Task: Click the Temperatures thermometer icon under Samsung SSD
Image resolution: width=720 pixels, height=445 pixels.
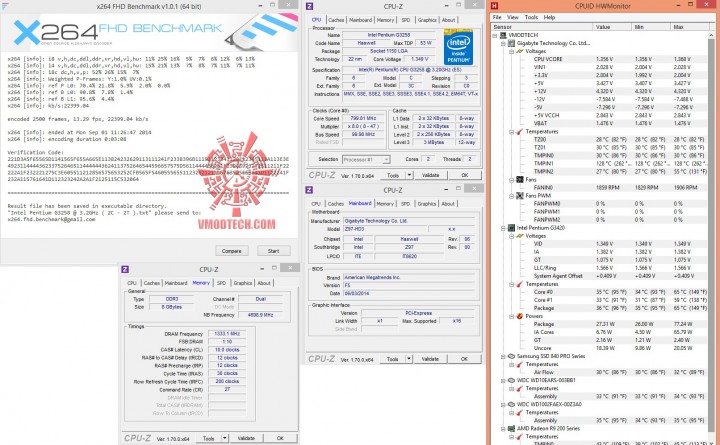Action: pos(520,364)
